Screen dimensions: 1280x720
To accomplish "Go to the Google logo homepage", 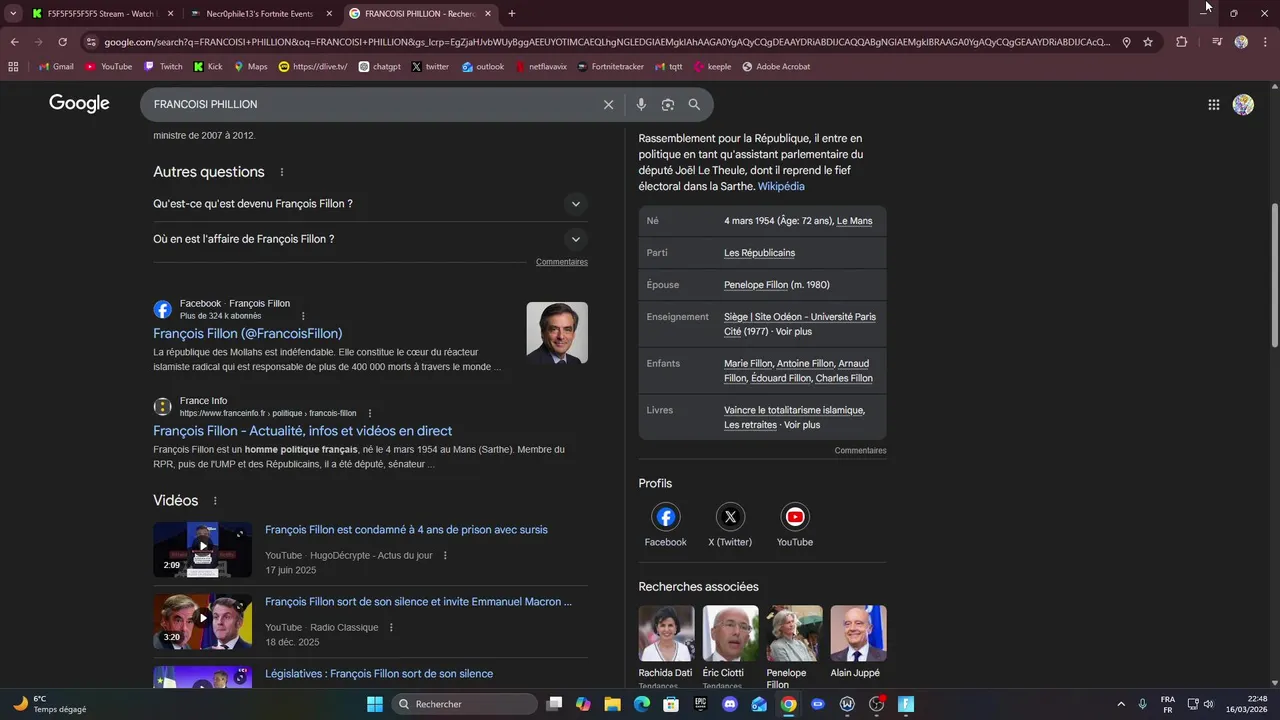I will [x=79, y=103].
